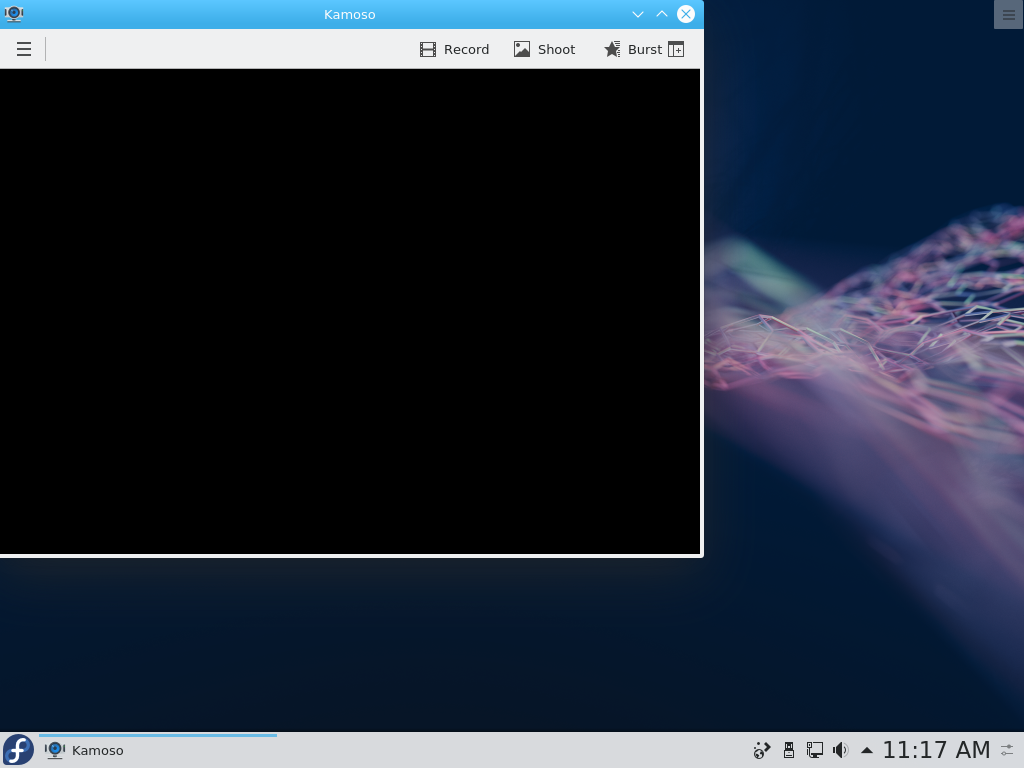
Task: Take a photo with Shoot
Action: coord(544,50)
